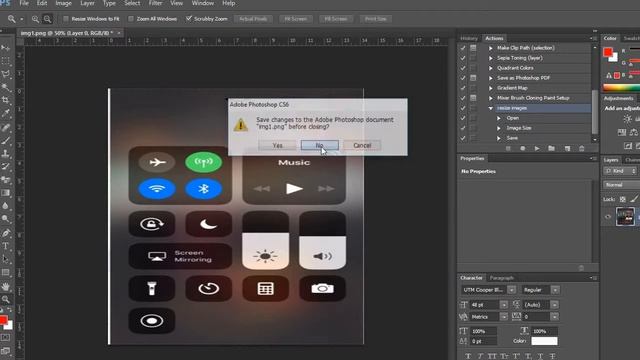Select the Lasso tool

(x=5, y=74)
